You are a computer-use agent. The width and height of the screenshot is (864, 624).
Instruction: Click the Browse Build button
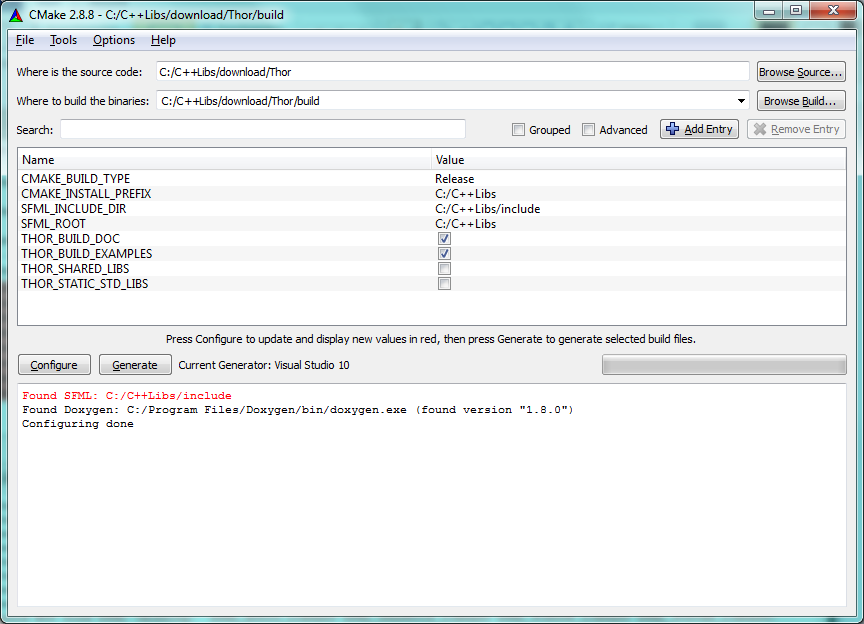(x=801, y=101)
